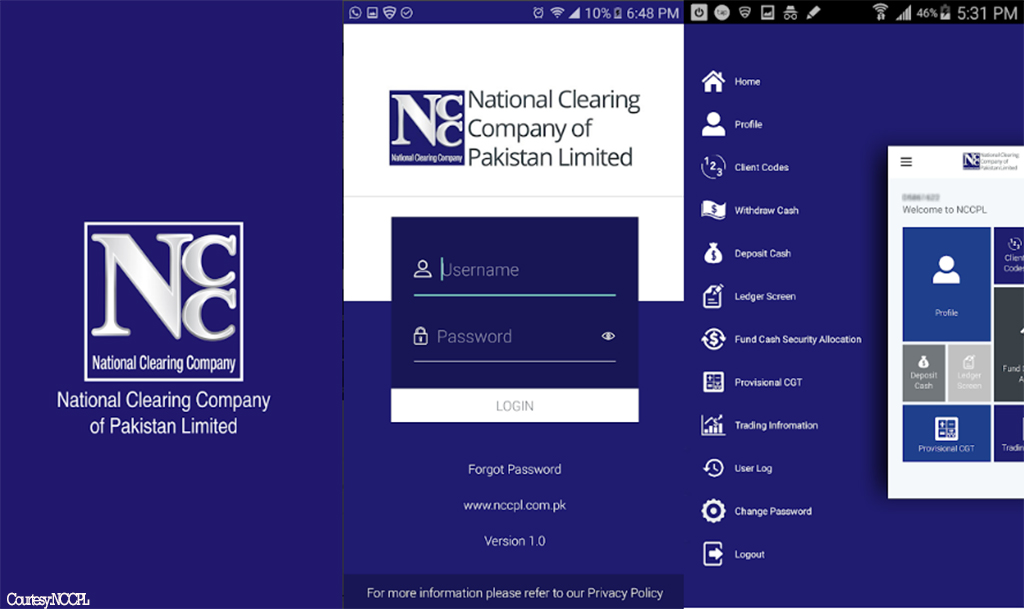
Task: Open Client Codes from side menu icon
Action: click(713, 168)
